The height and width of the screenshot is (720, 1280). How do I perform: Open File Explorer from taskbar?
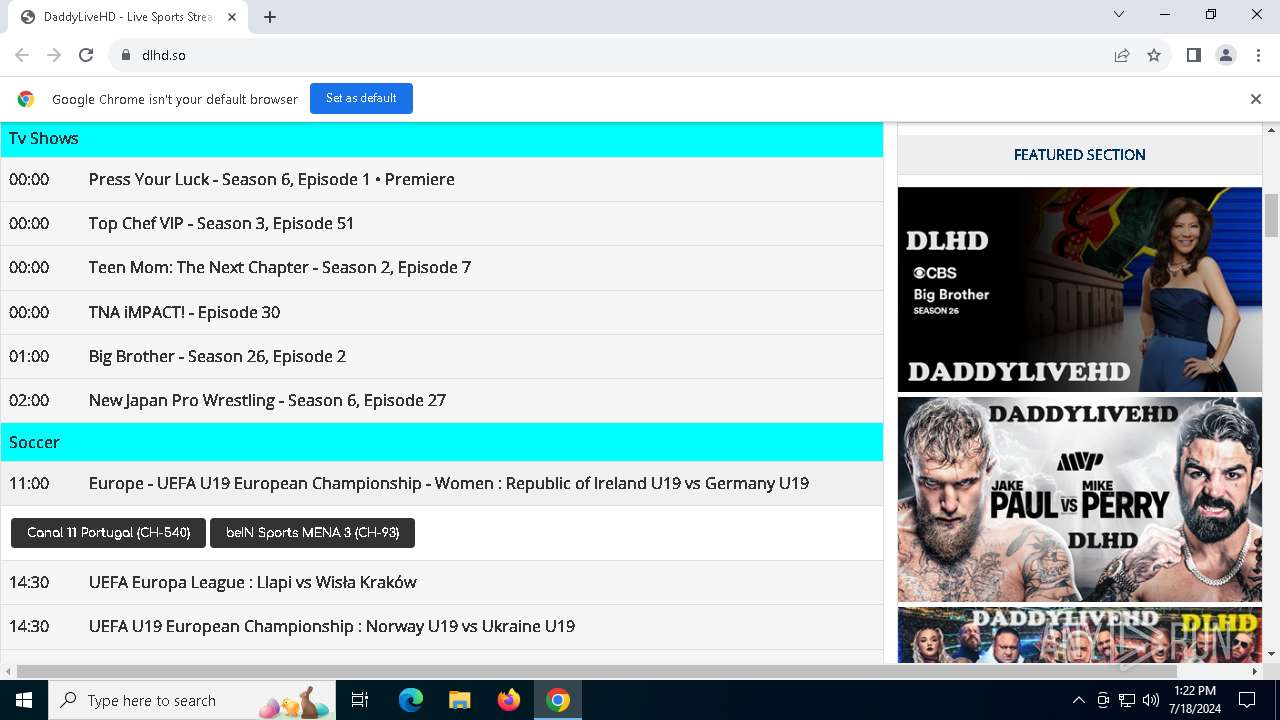coord(460,700)
